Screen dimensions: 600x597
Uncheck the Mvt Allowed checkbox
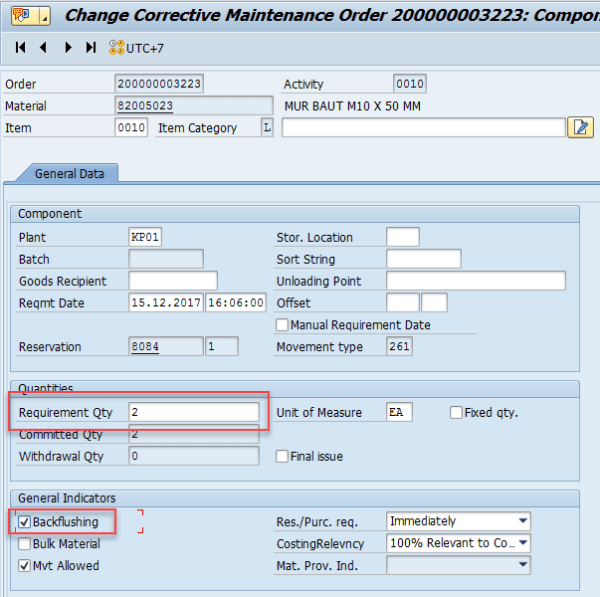tap(24, 565)
